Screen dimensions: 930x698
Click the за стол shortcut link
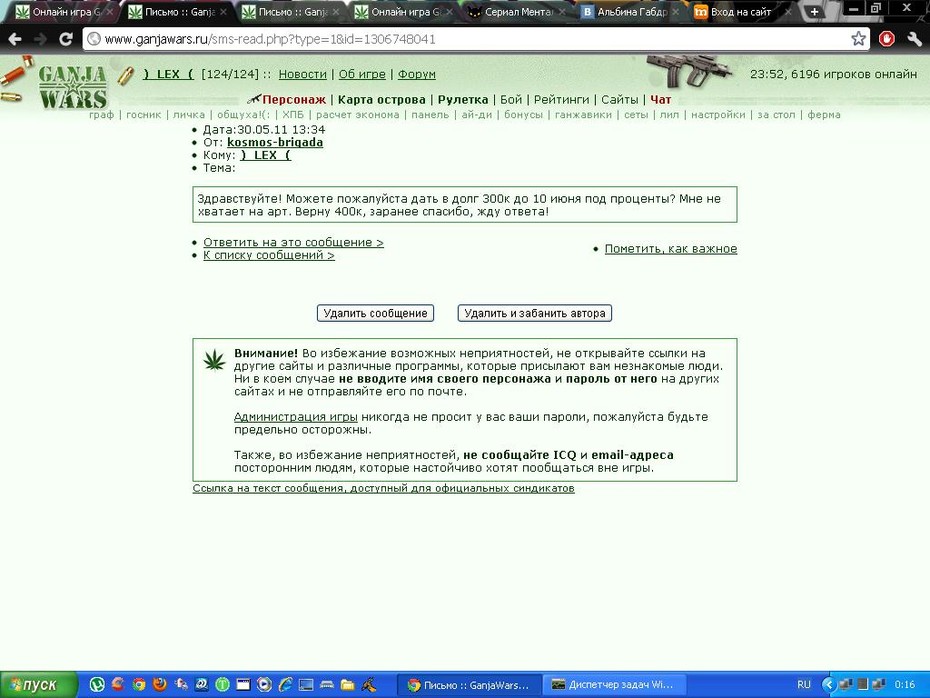coord(776,114)
